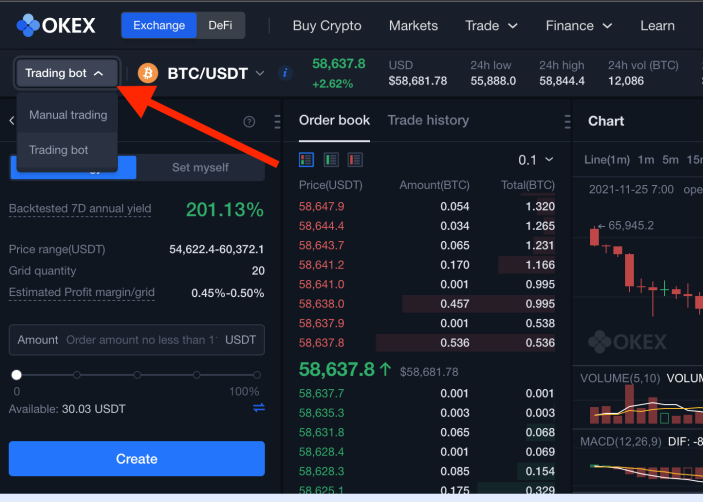703x502 pixels.
Task: Expand the BTC/USDT pair selector
Action: (260, 73)
